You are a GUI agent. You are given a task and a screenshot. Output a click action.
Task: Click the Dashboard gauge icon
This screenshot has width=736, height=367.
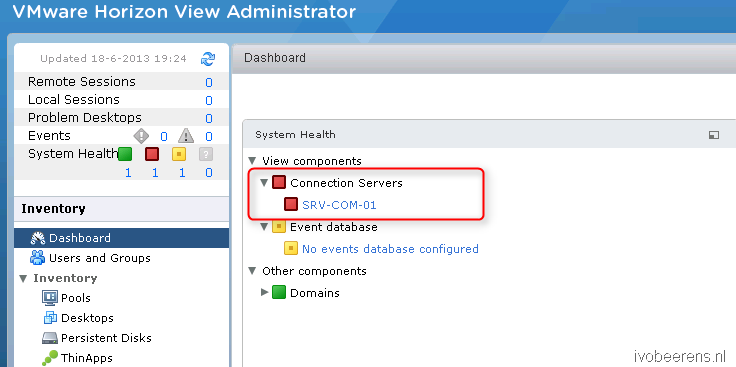(38, 238)
